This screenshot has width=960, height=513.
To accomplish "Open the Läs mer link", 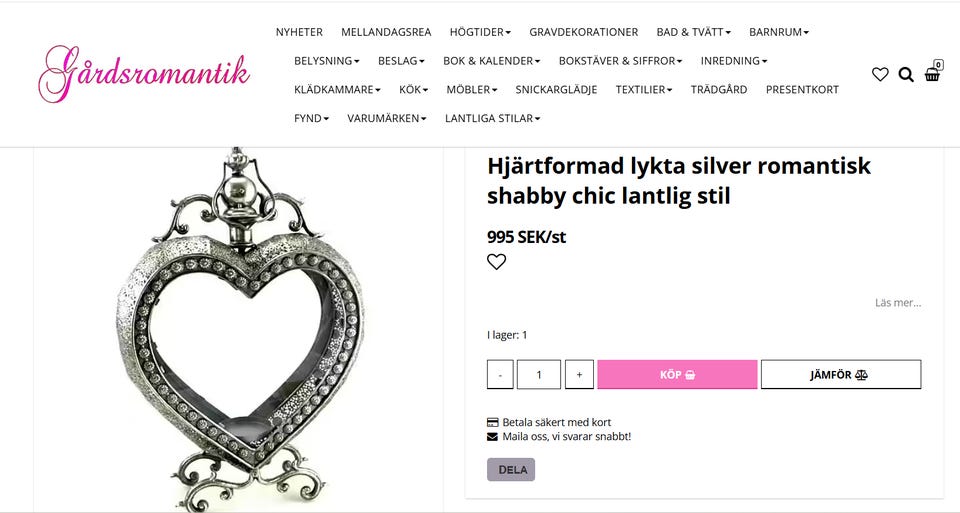I will [x=898, y=302].
